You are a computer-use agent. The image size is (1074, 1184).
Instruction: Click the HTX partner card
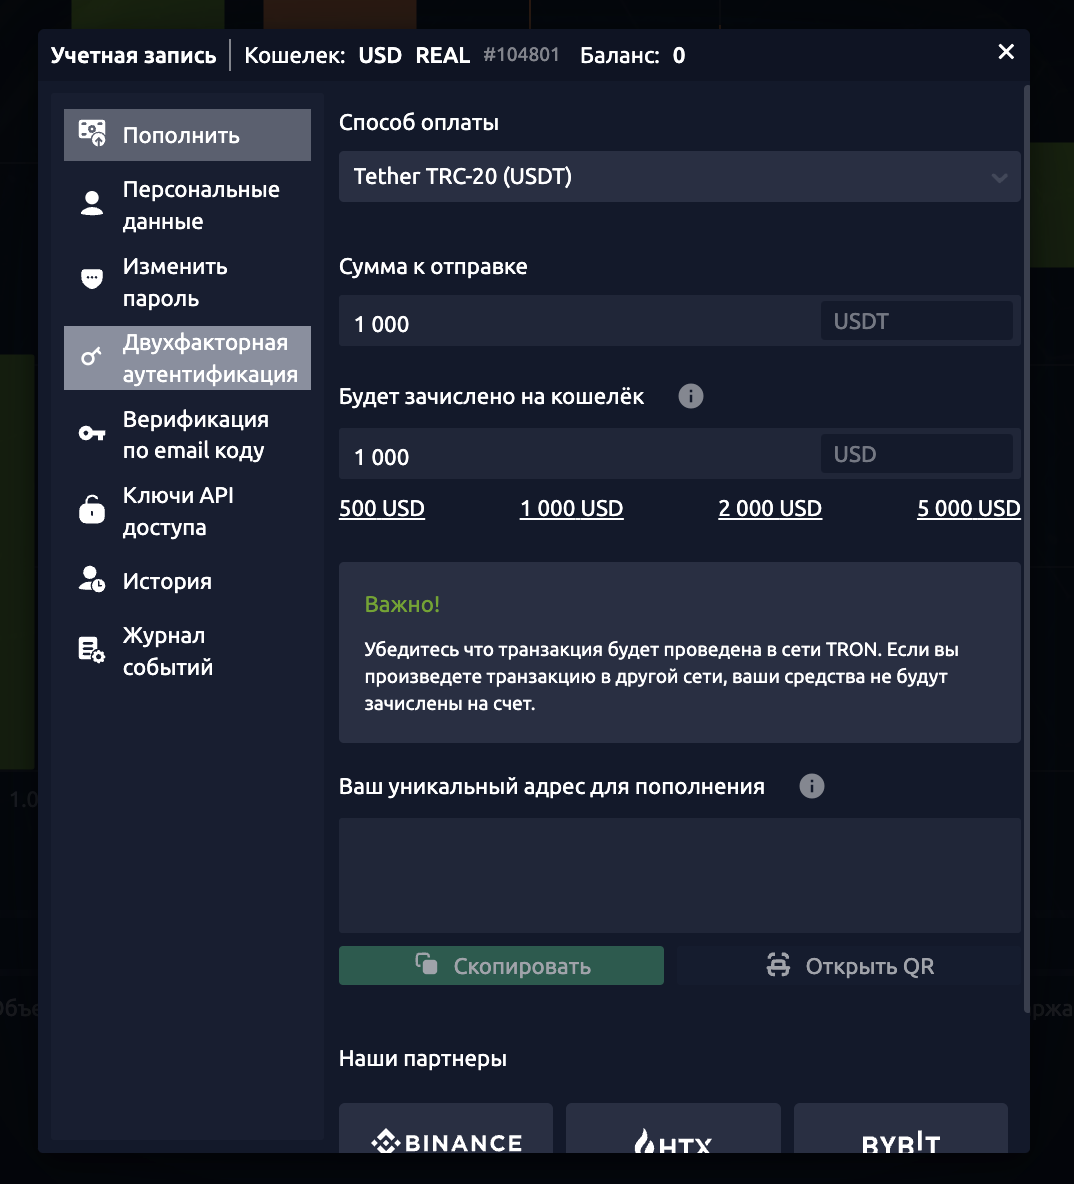coord(673,1129)
